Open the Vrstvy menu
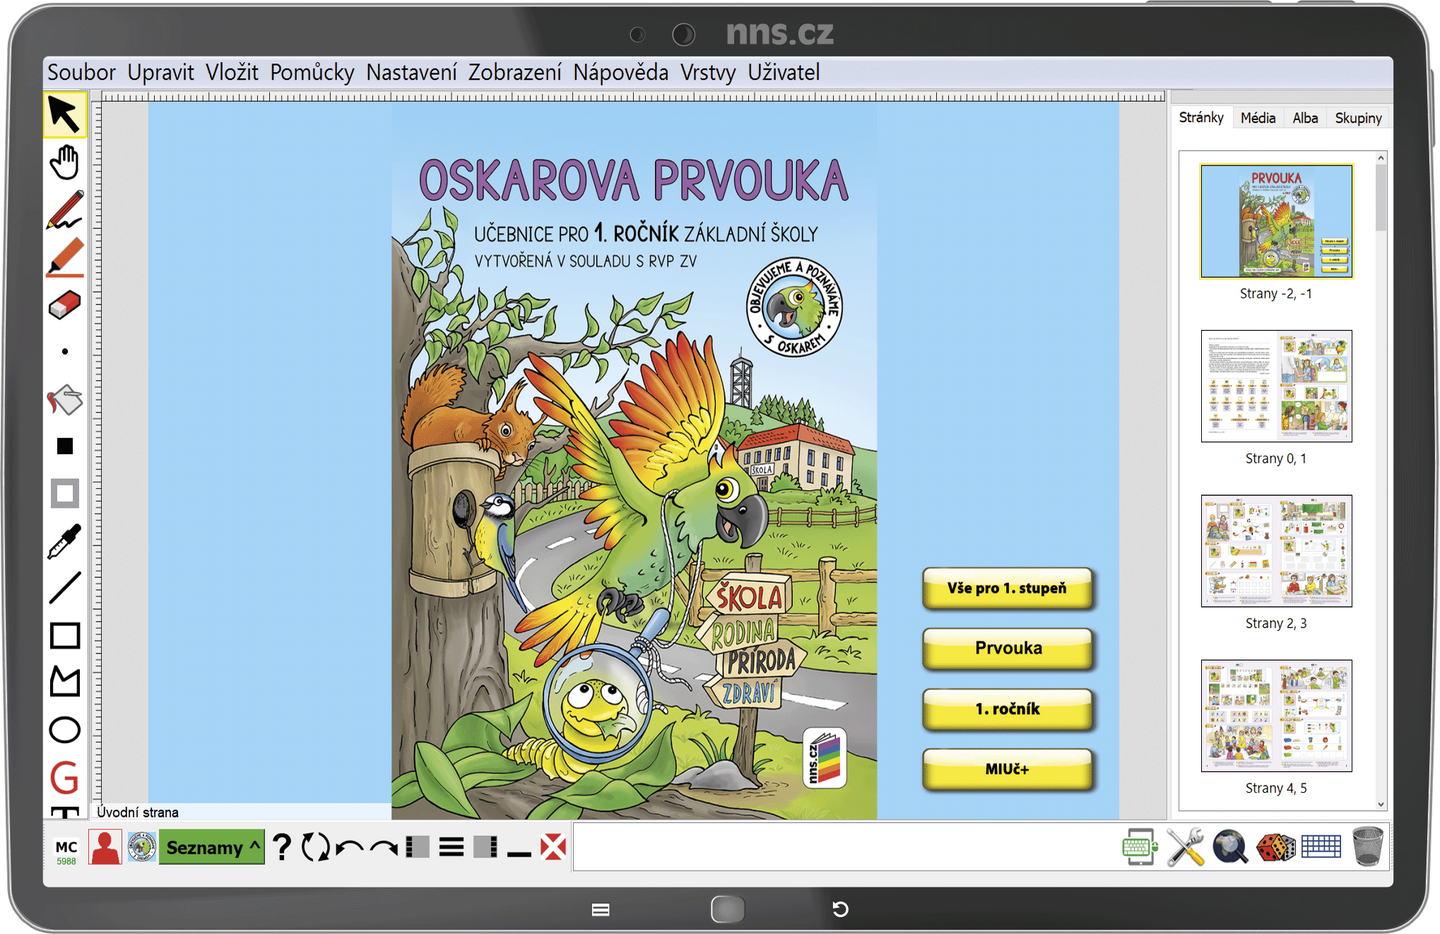Viewport: 1440px width, 934px height. [708, 72]
